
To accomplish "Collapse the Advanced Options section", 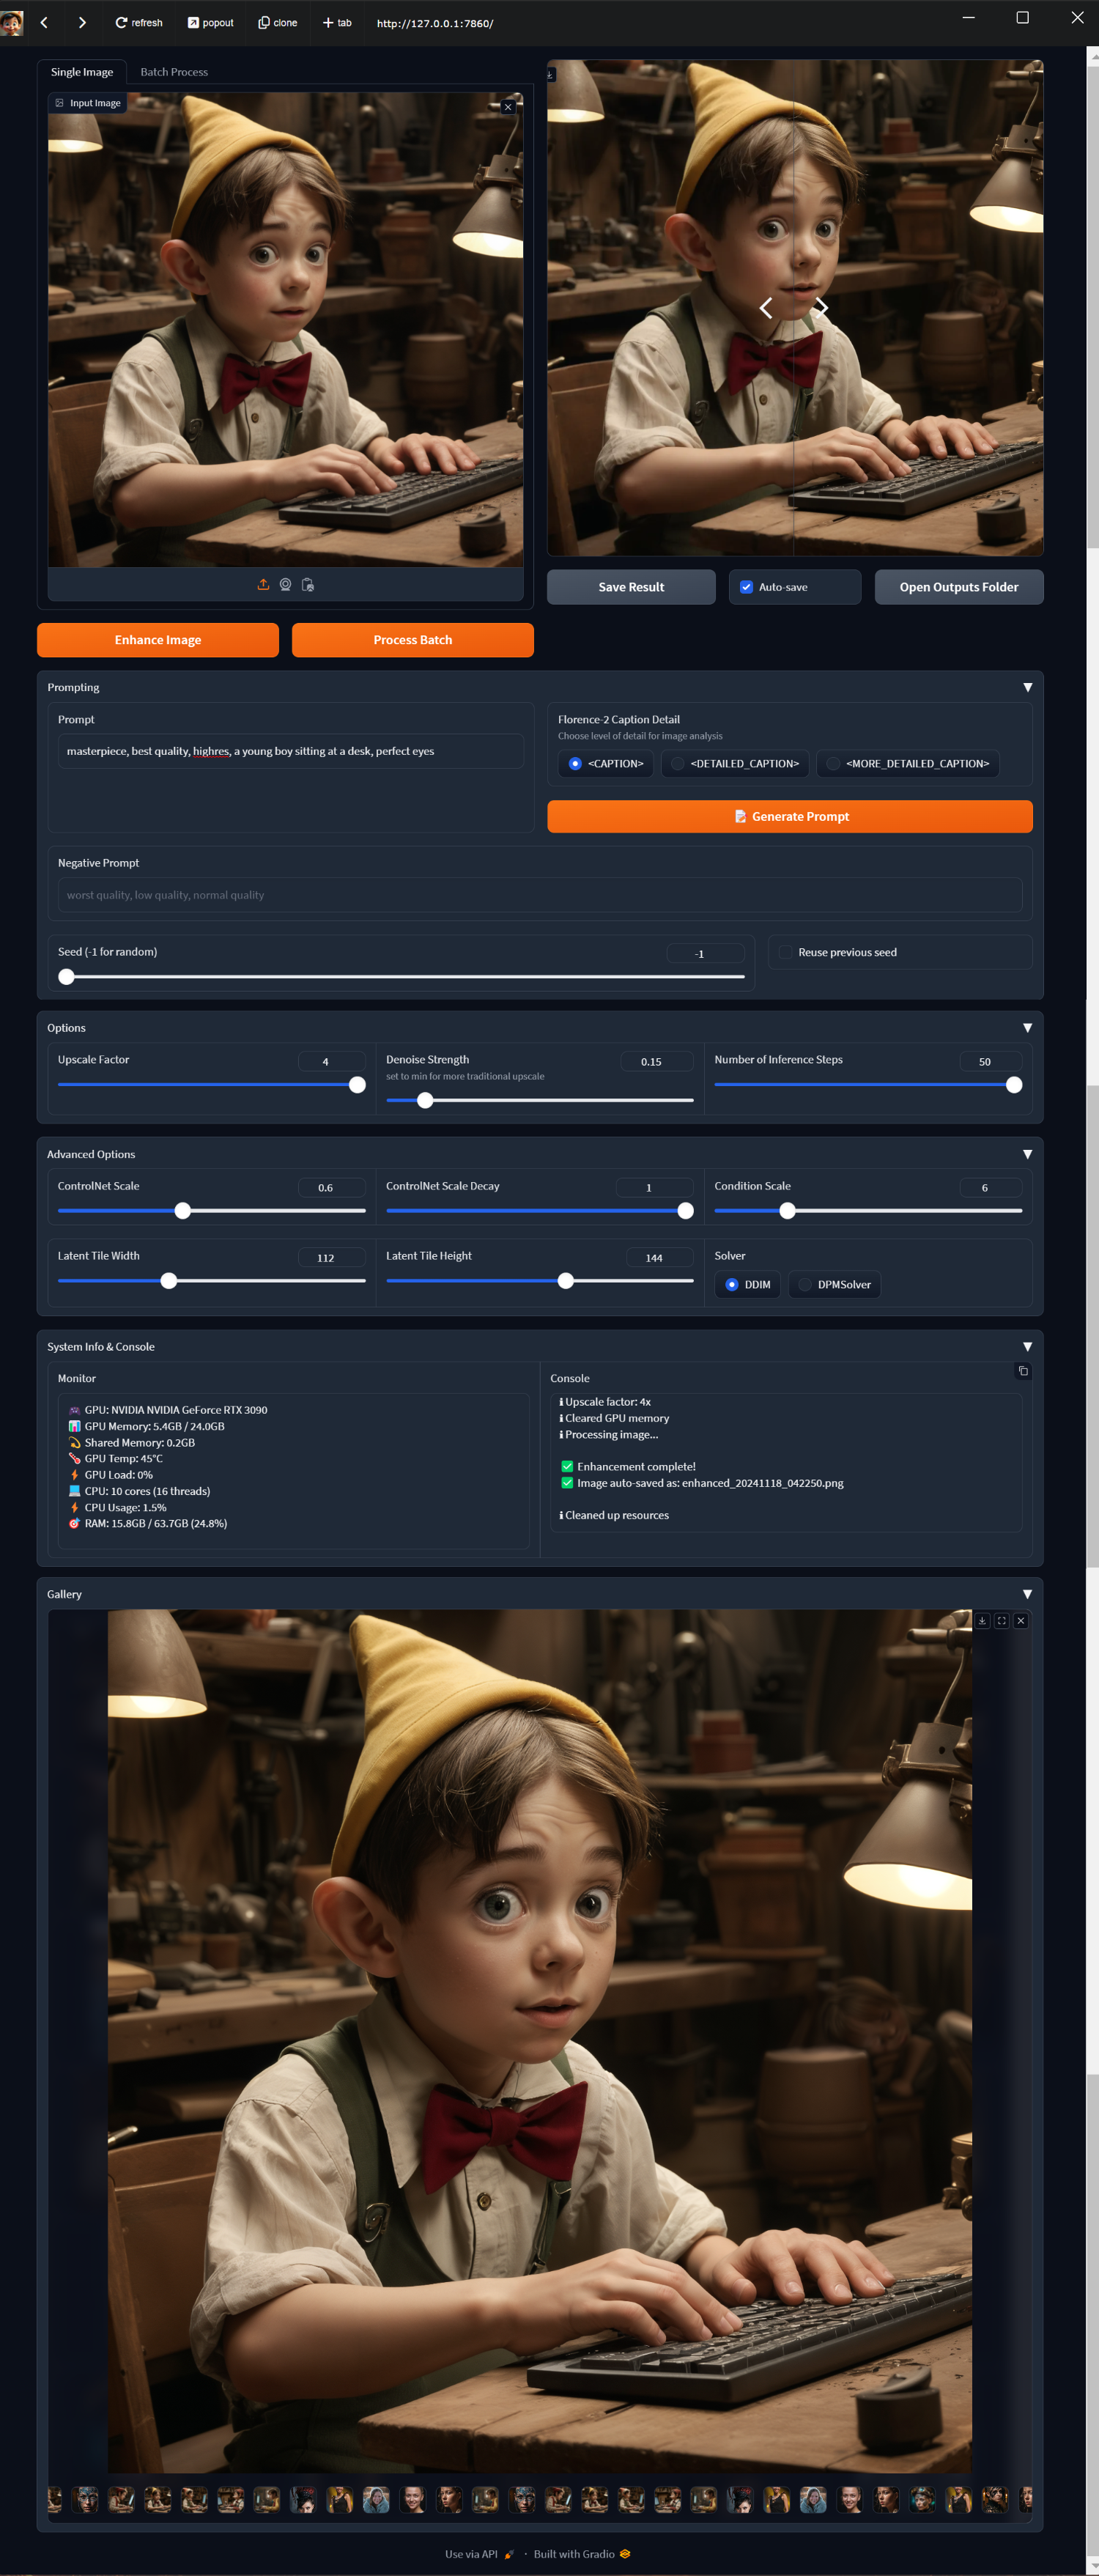I will (x=1027, y=1154).
